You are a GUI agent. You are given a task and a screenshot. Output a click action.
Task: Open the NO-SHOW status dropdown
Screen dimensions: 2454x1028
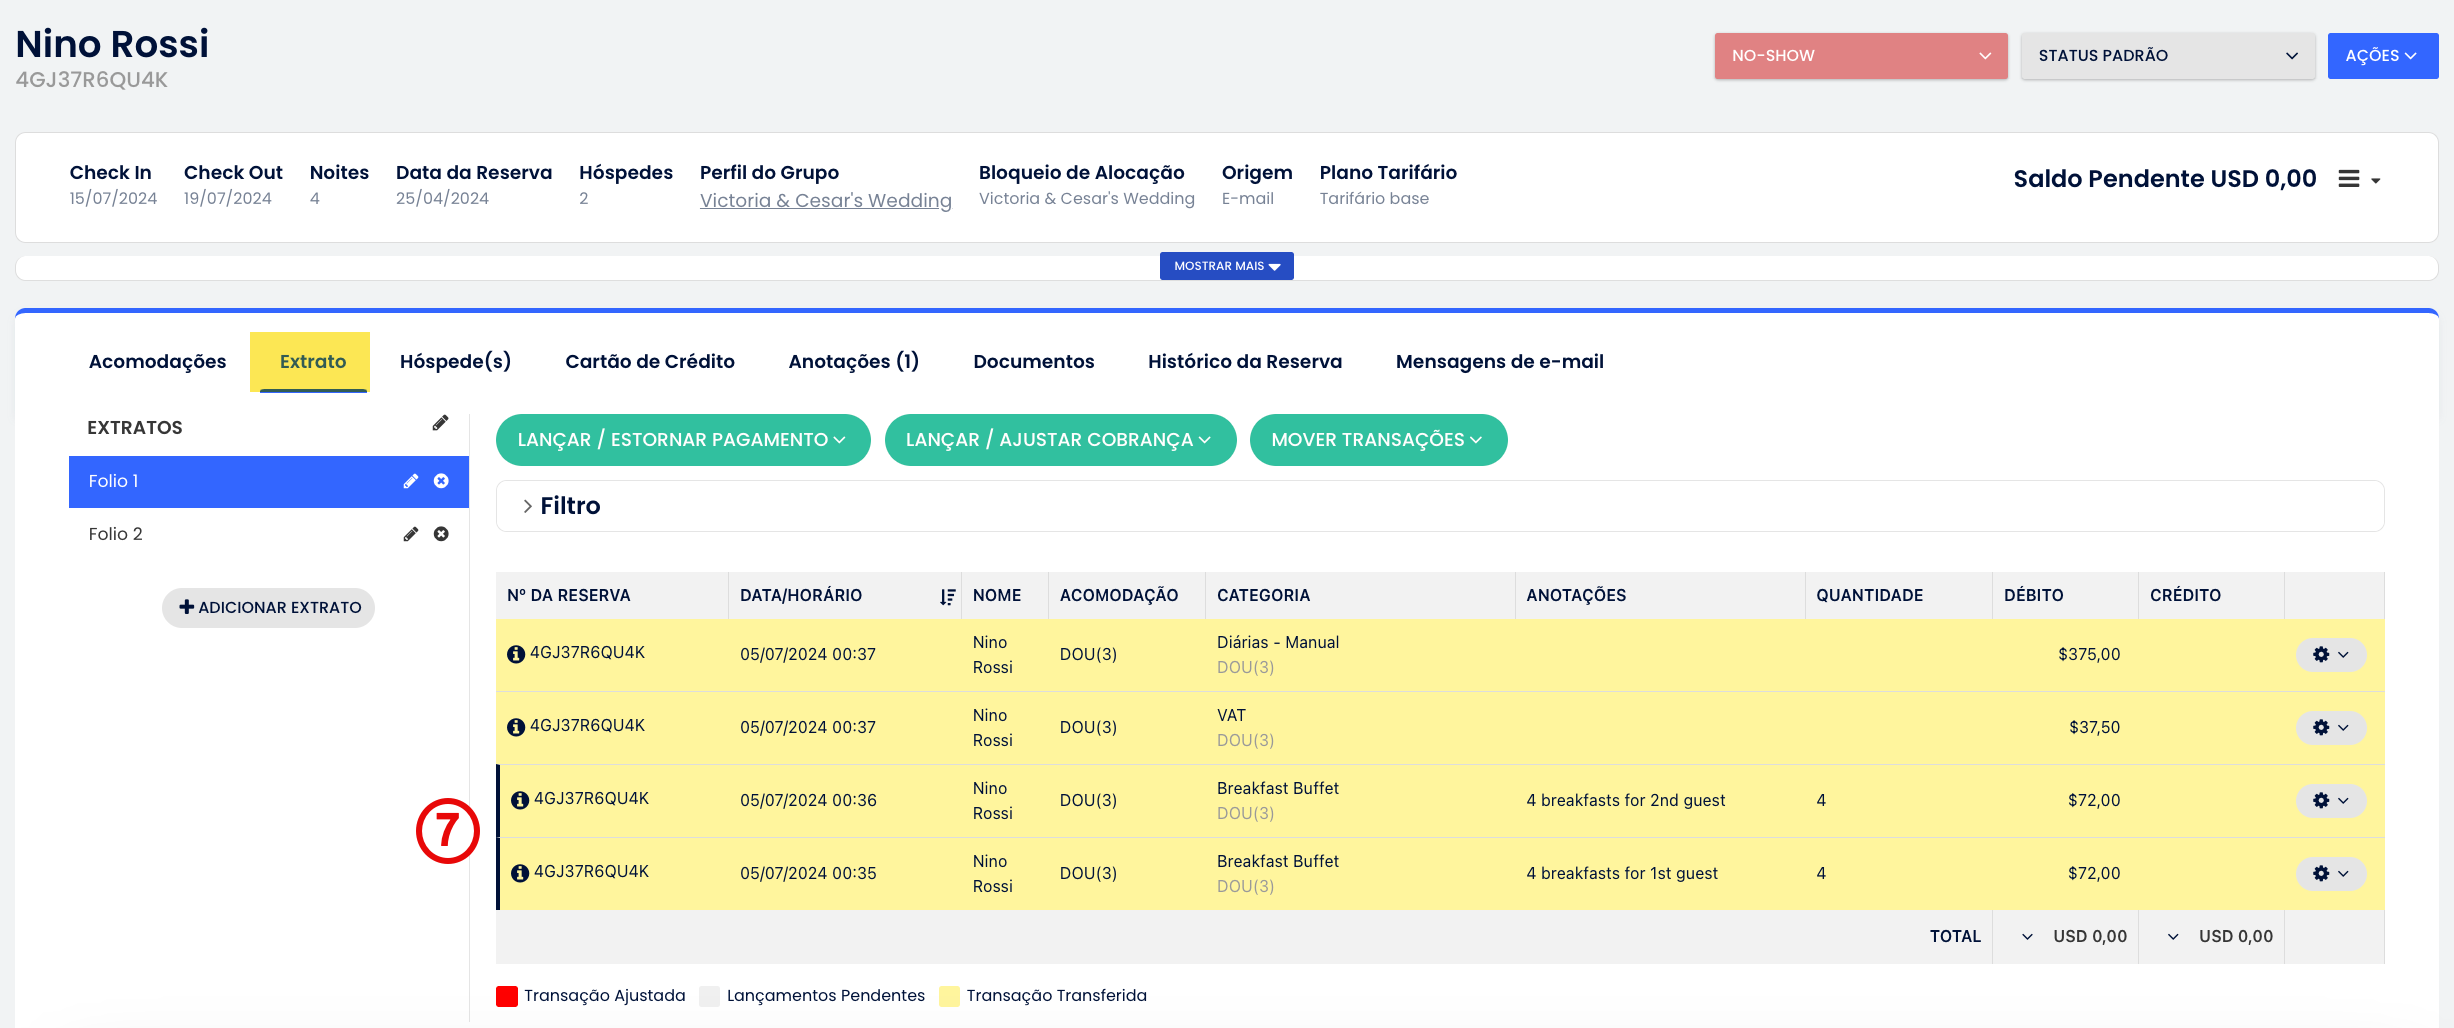(1860, 56)
